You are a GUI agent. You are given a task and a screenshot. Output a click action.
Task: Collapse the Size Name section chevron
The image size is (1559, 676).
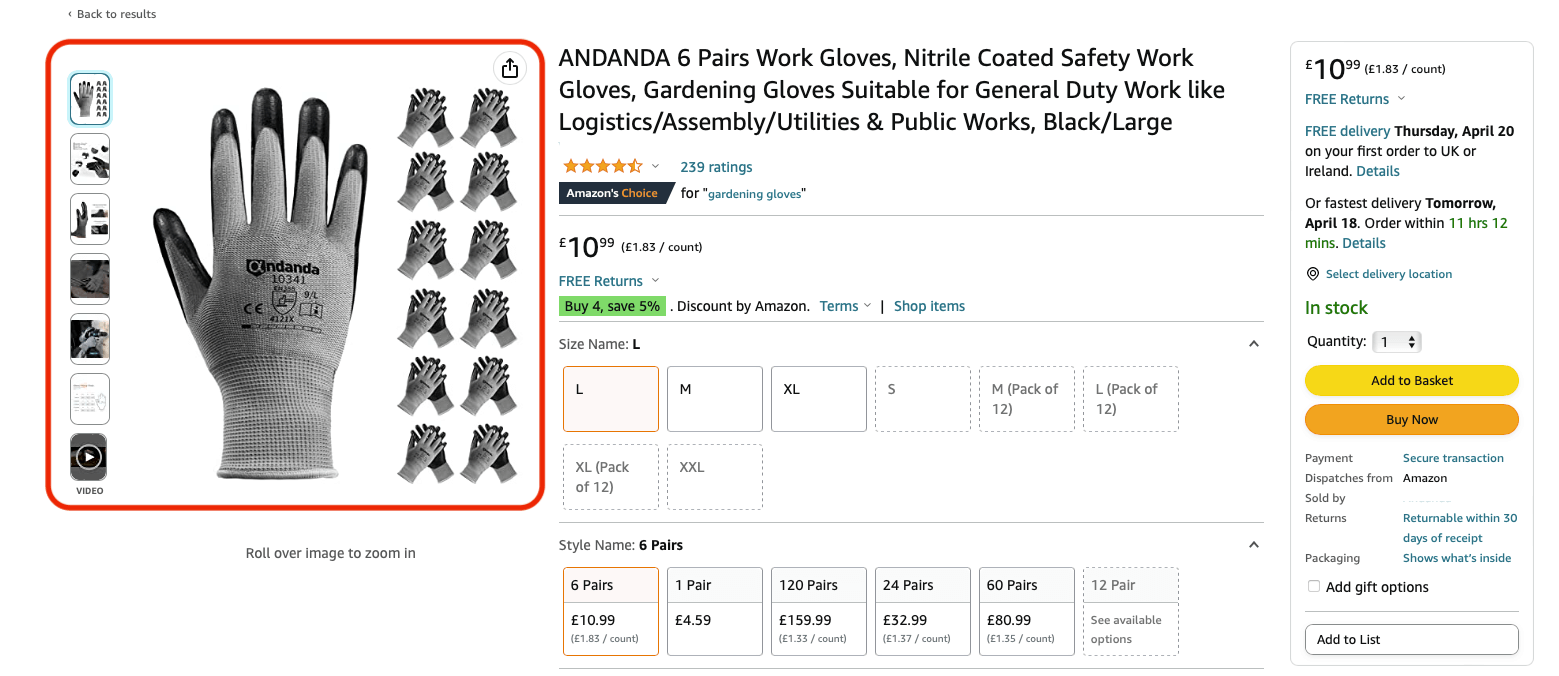(x=1254, y=344)
